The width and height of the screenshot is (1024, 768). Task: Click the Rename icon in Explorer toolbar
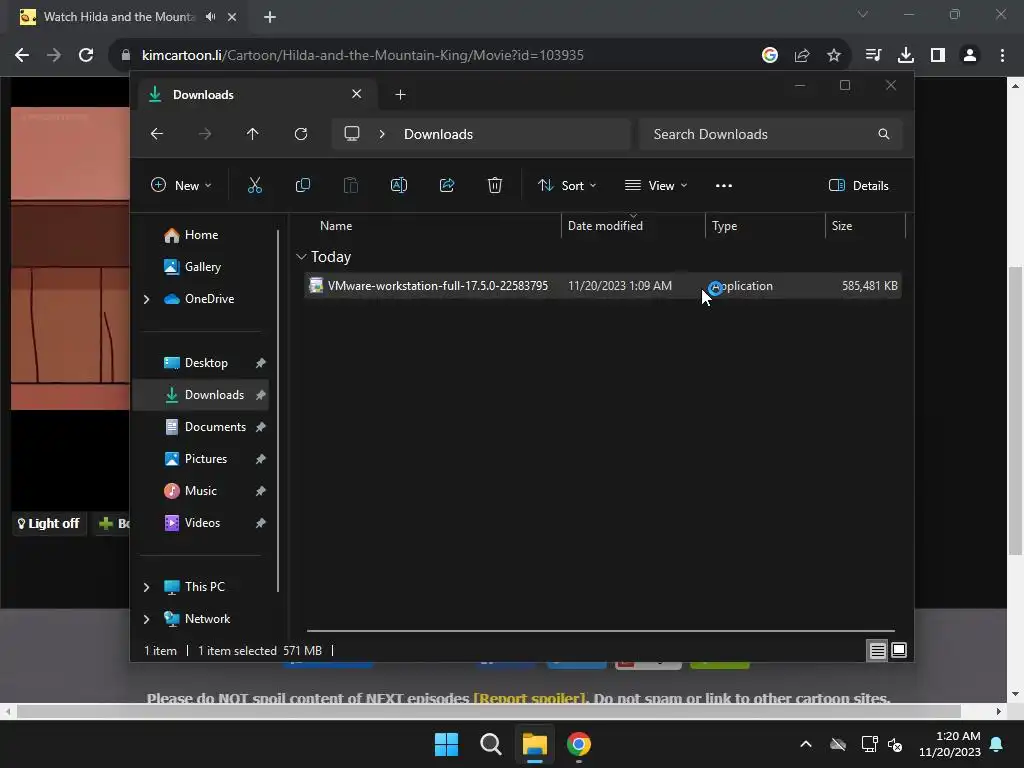point(398,185)
